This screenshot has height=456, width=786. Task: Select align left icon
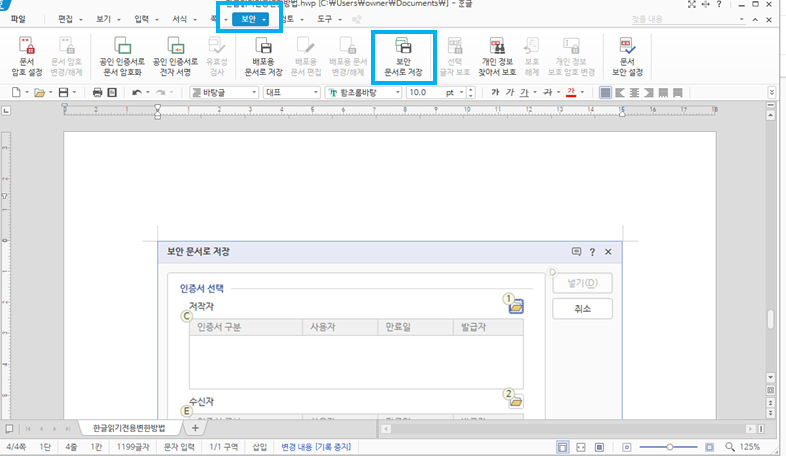click(x=620, y=93)
